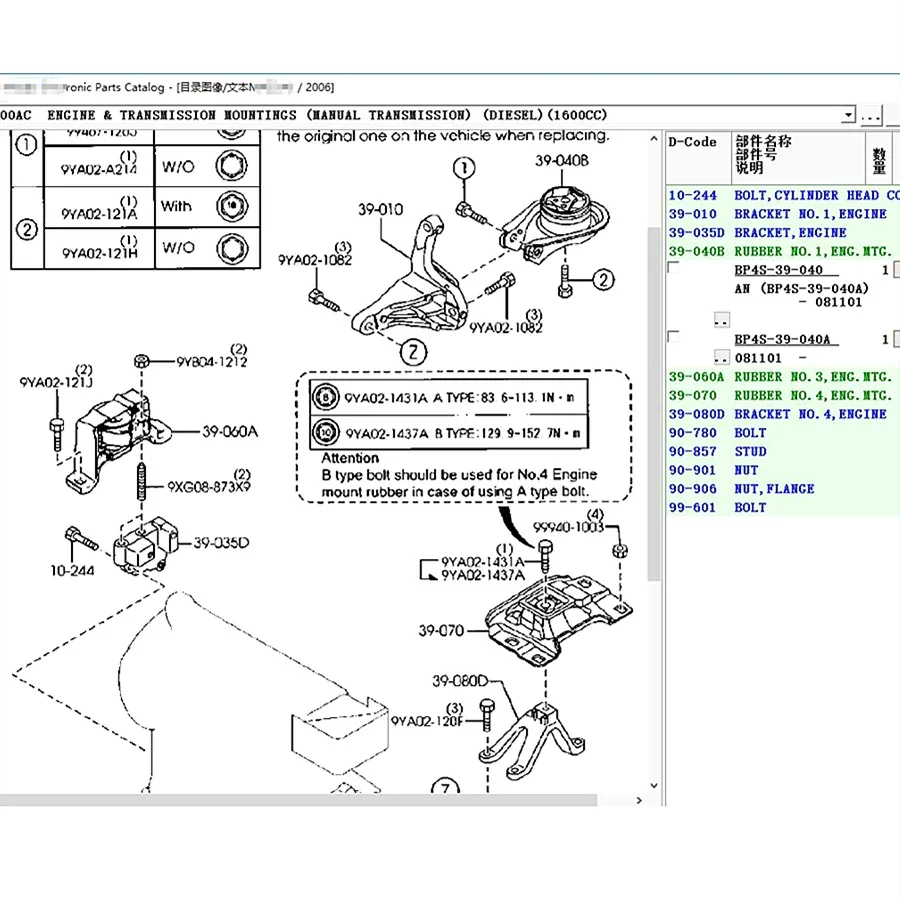Click the horizontal scrollbar thumb under the diagram
The width and height of the screenshot is (900, 900).
pyautogui.click(x=298, y=800)
